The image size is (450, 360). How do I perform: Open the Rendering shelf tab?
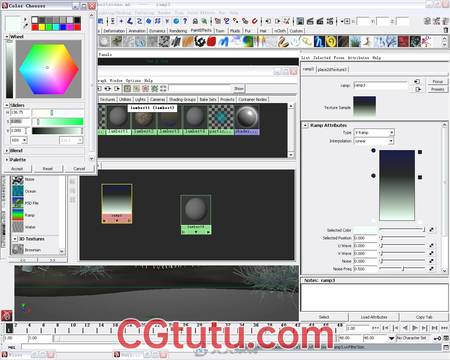pos(178,31)
